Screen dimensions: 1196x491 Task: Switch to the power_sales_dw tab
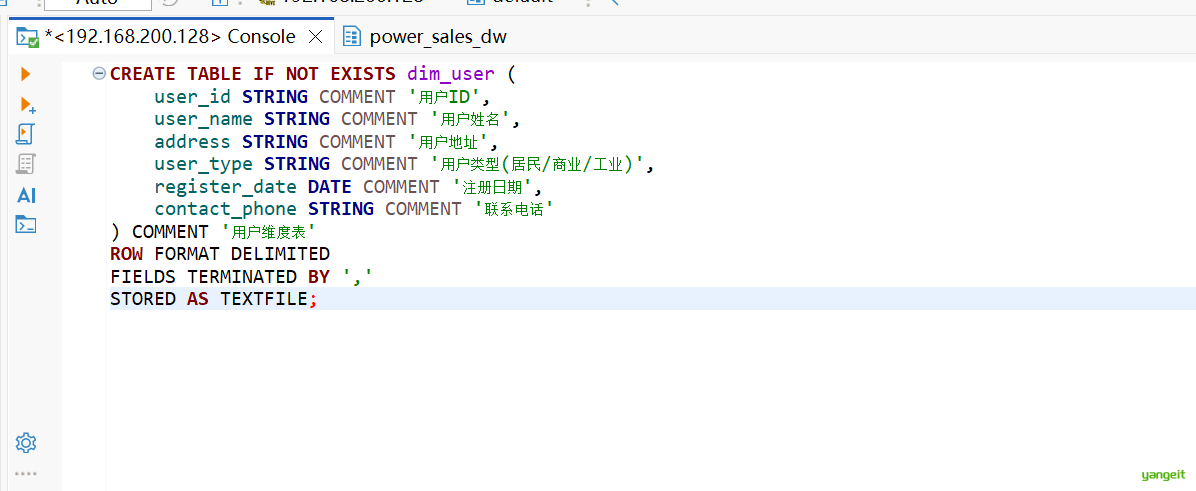(438, 37)
